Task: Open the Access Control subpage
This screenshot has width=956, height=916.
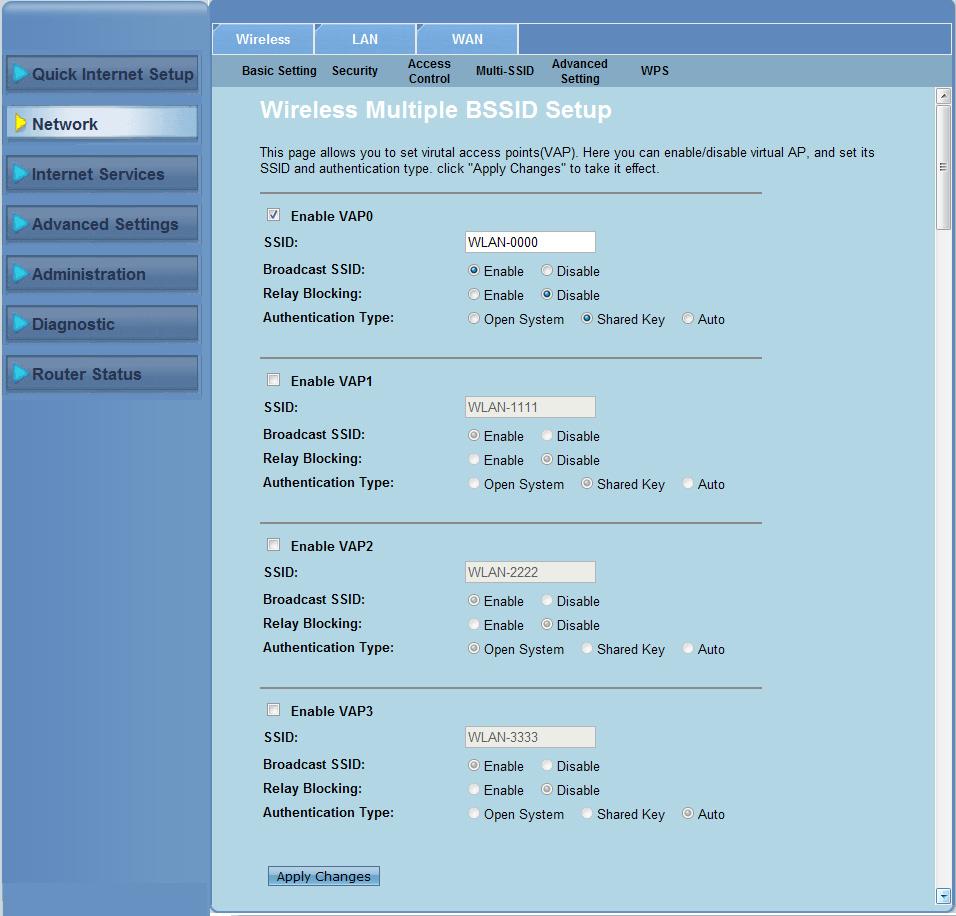Action: click(429, 71)
